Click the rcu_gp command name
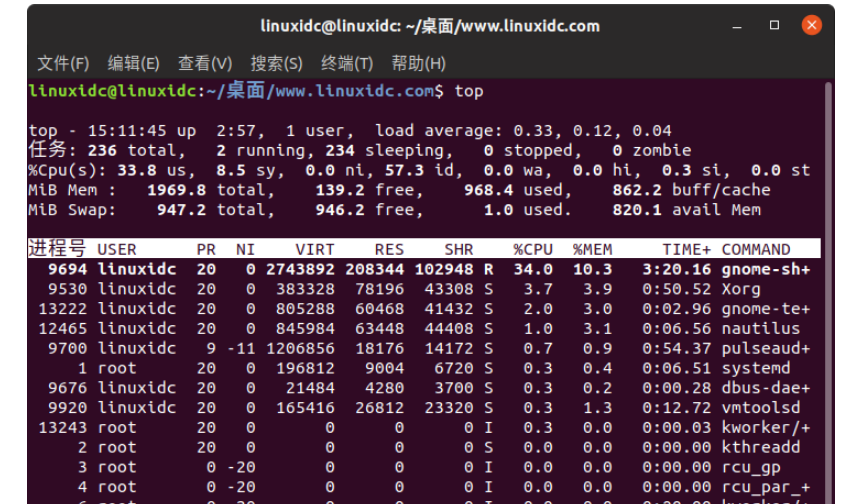Viewport: 845px width, 504px height. tap(751, 468)
